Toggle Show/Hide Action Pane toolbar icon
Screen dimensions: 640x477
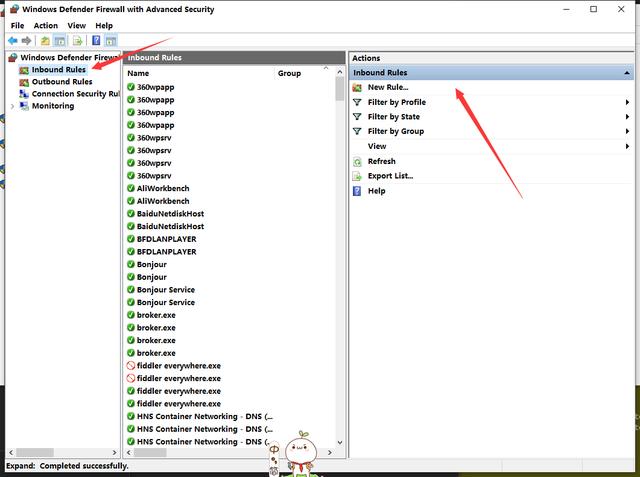tap(111, 41)
